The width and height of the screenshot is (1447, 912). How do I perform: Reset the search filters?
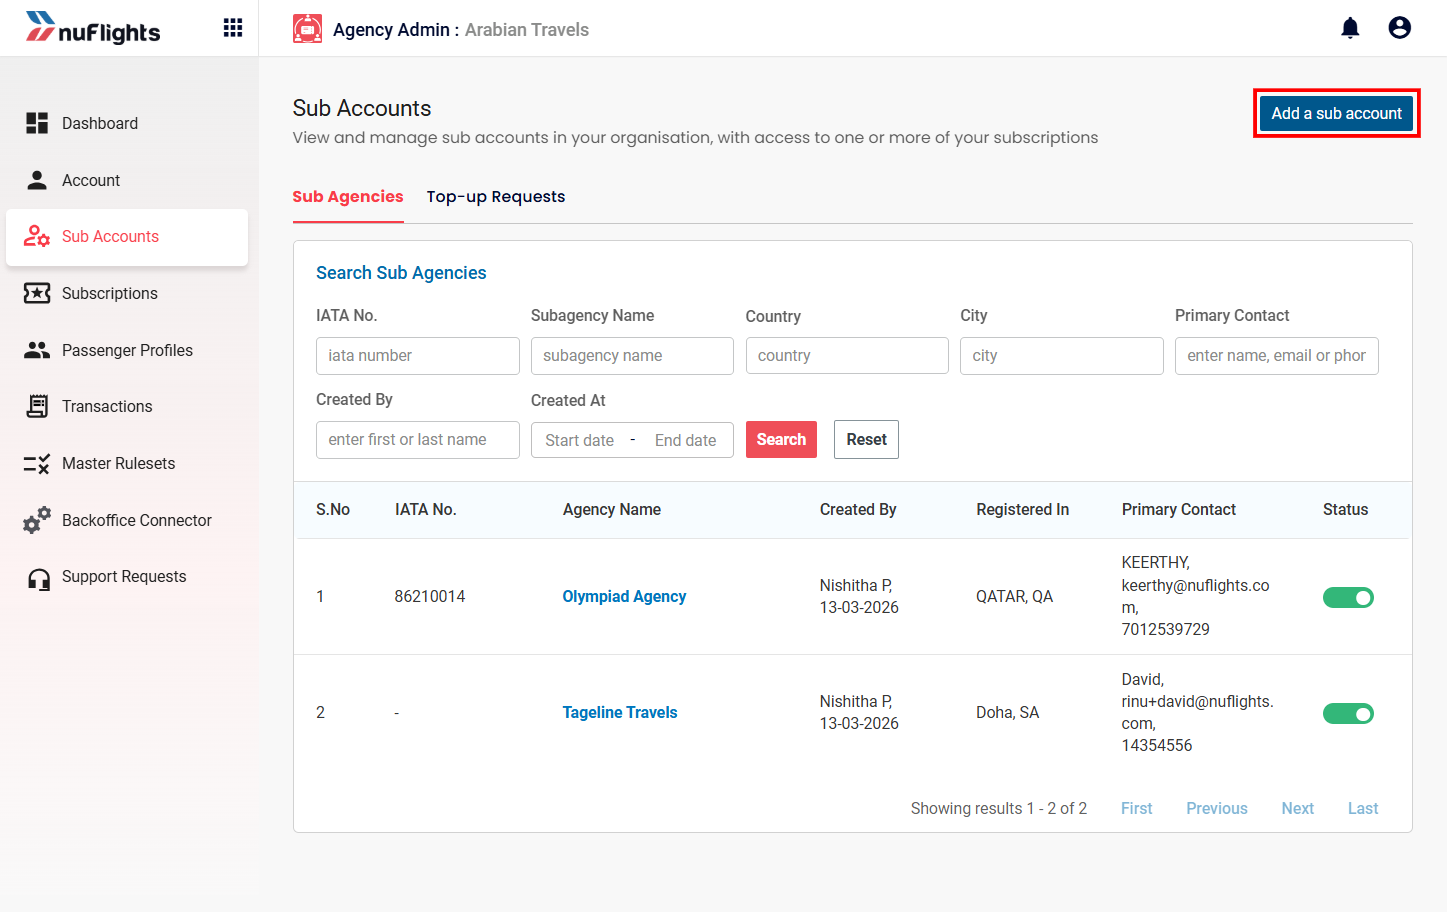(866, 440)
